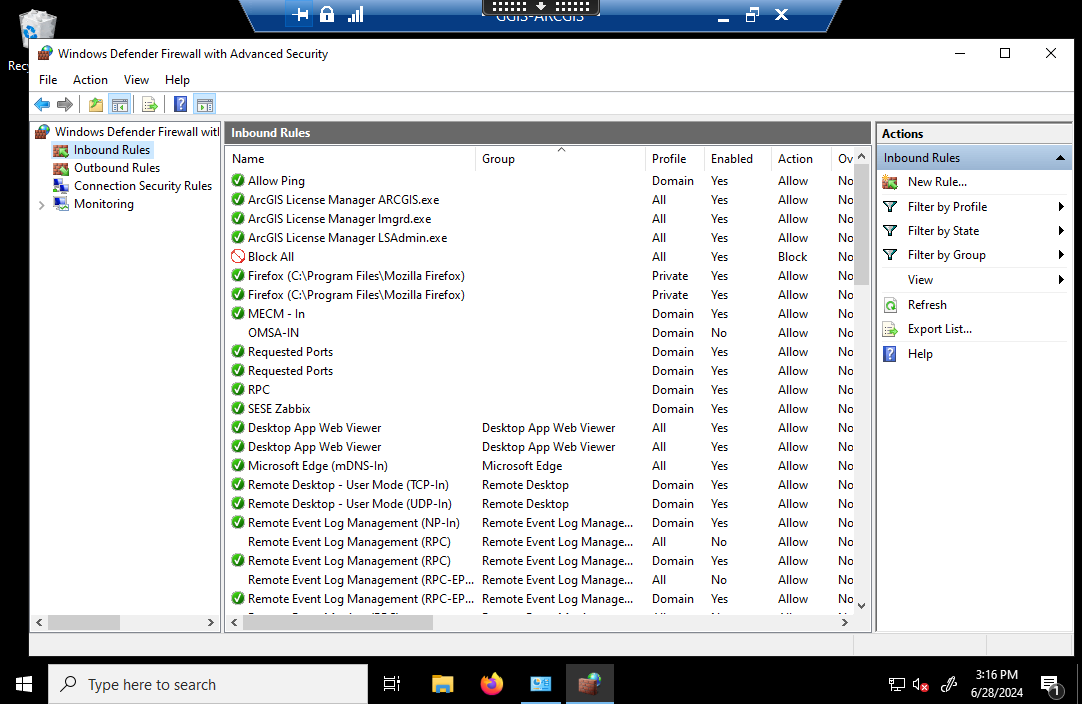Open the View menu in menu bar
The height and width of the screenshot is (704, 1082).
coord(136,80)
